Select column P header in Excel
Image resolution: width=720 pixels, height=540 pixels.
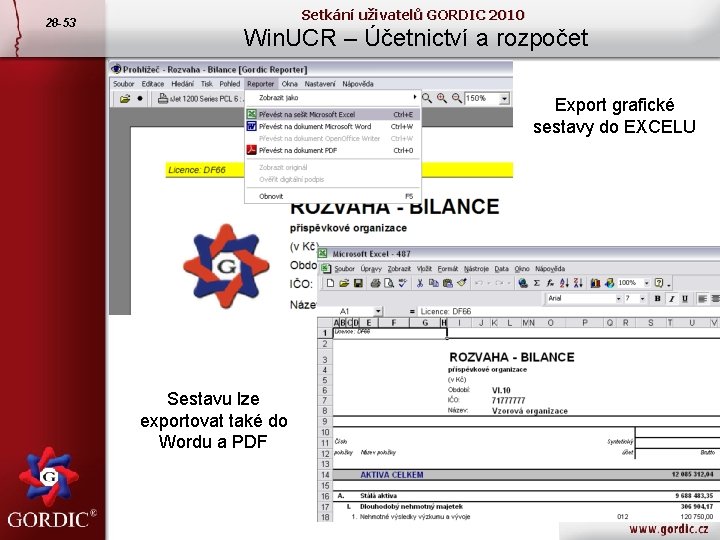point(585,323)
